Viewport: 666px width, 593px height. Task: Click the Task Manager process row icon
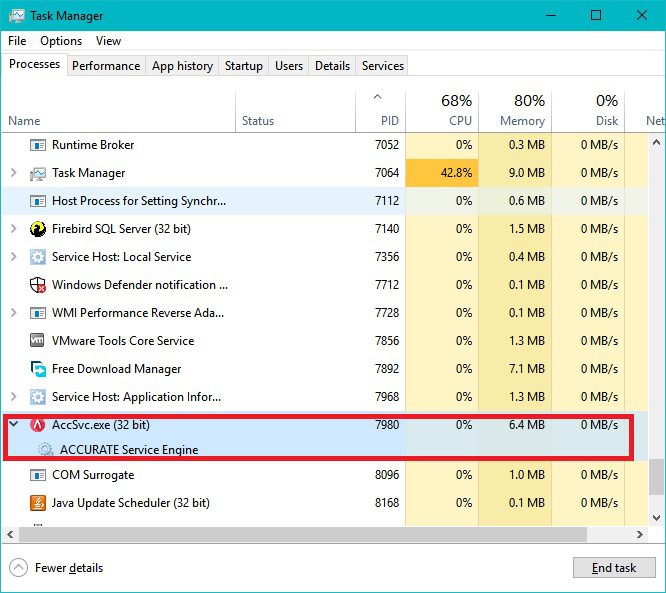[38, 173]
